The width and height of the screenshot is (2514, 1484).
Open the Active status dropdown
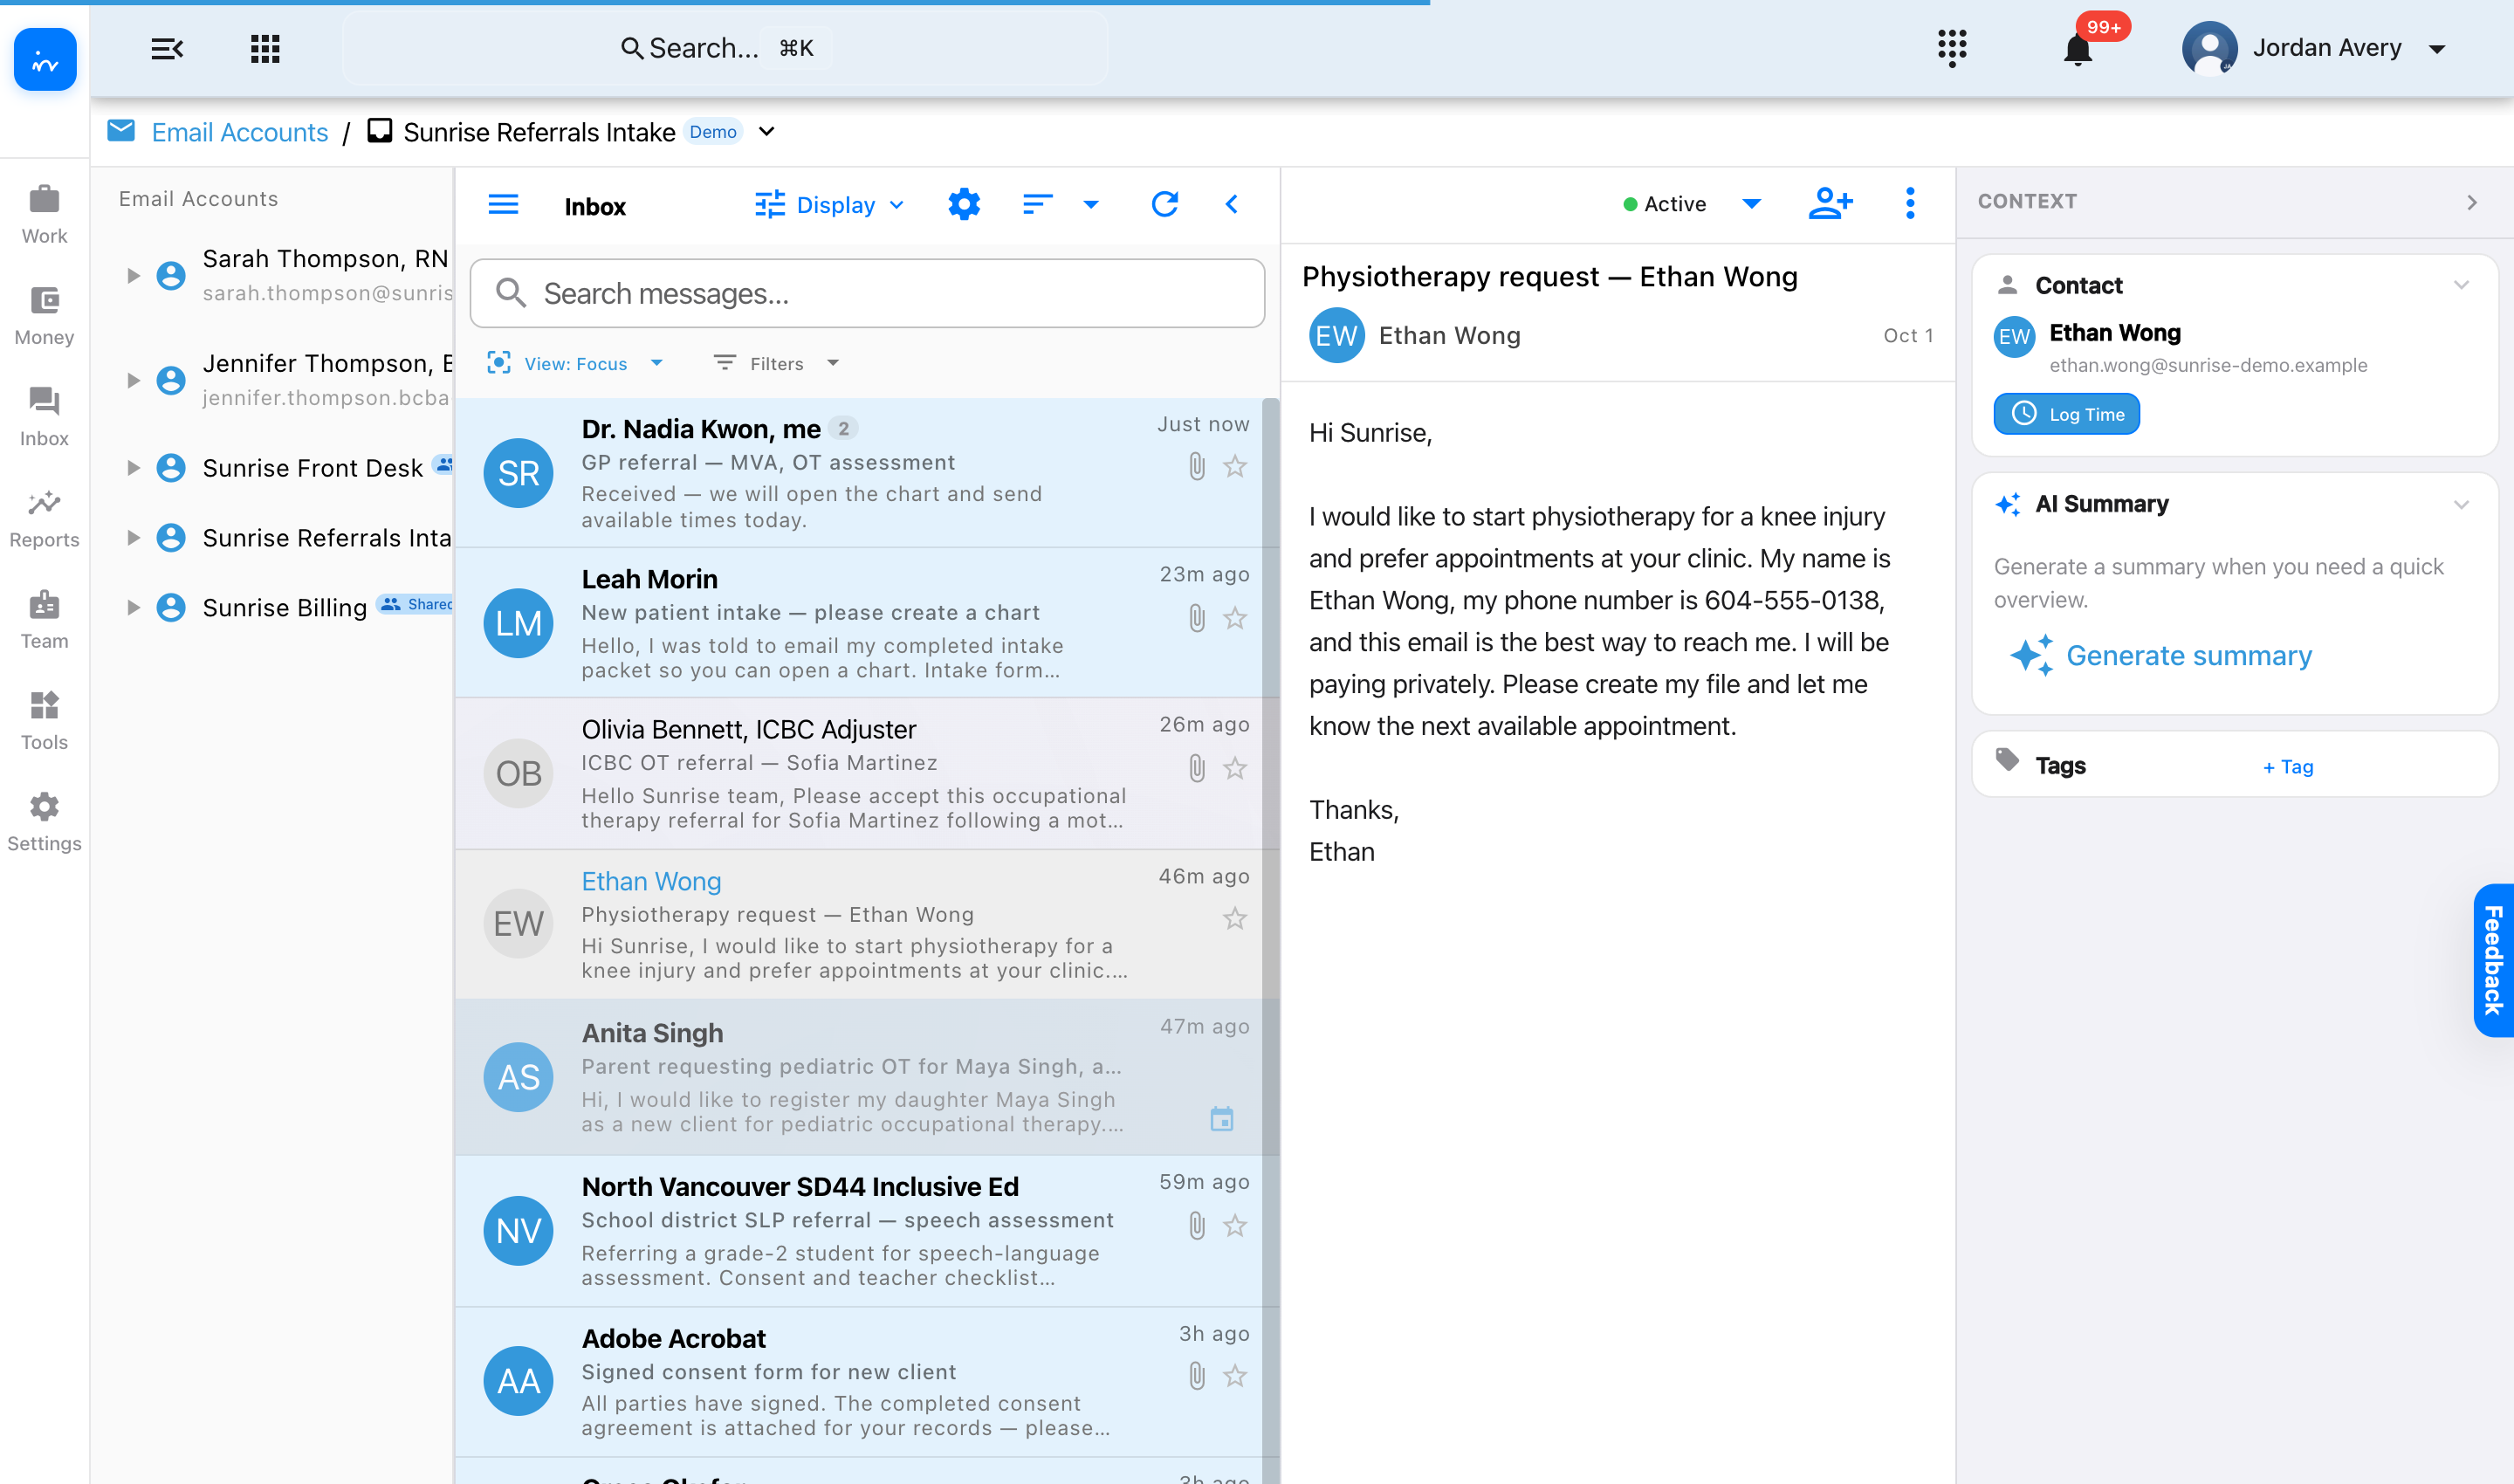click(1692, 204)
